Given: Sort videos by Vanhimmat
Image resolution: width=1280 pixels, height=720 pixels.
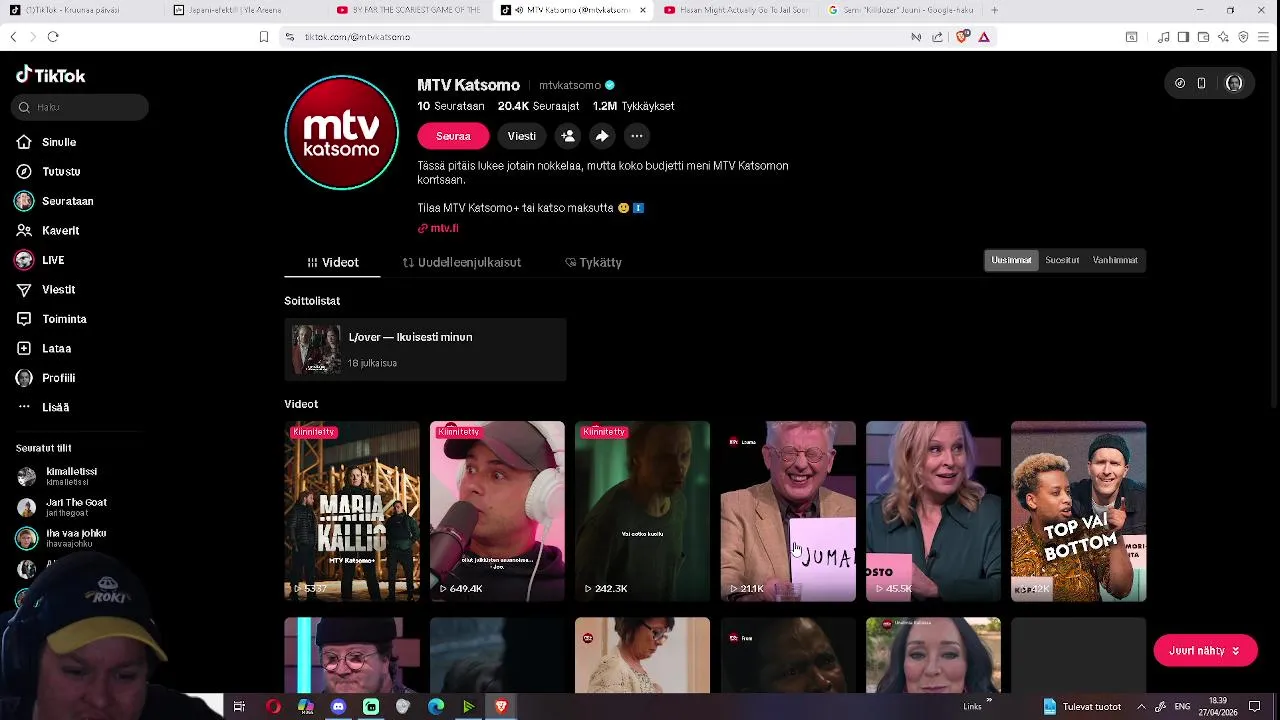Looking at the screenshot, I should pos(1115,260).
